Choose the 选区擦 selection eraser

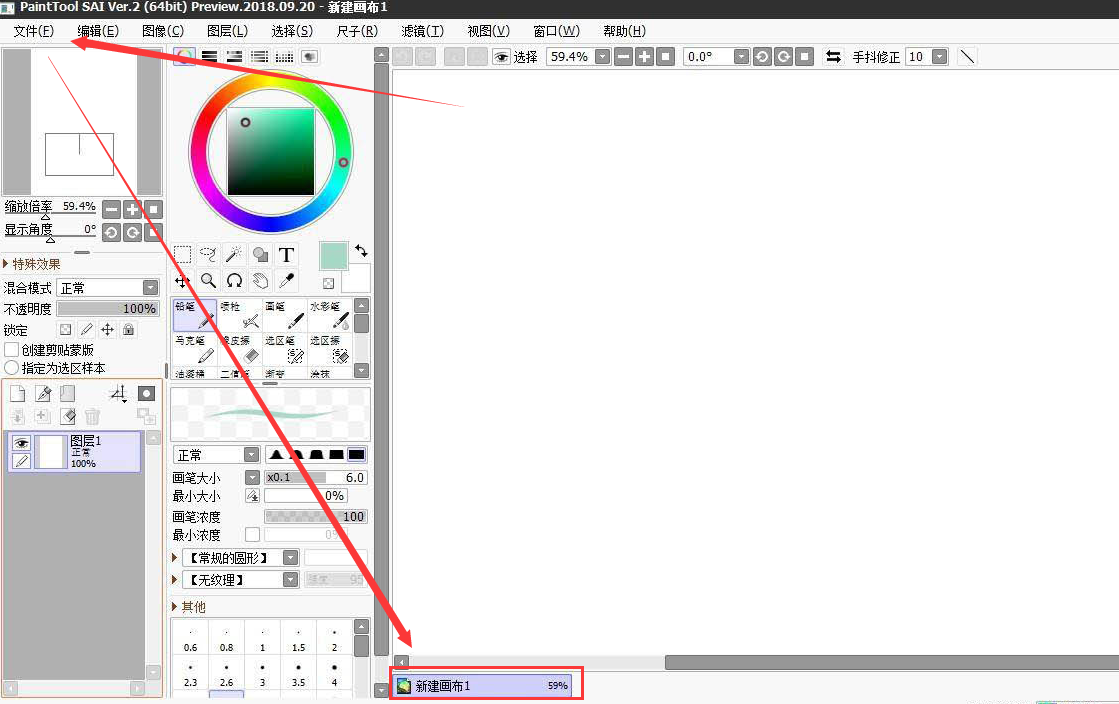pyautogui.click(x=330, y=349)
